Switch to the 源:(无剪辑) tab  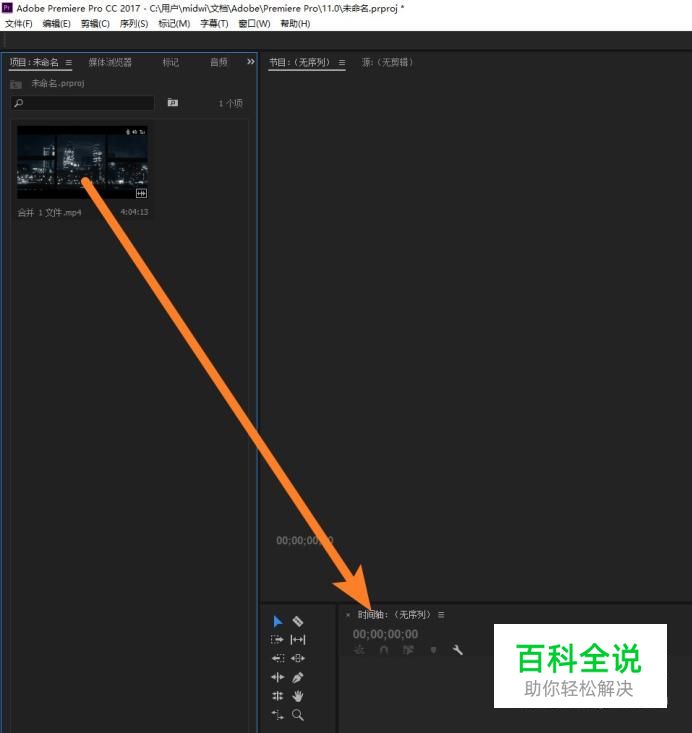(x=387, y=62)
